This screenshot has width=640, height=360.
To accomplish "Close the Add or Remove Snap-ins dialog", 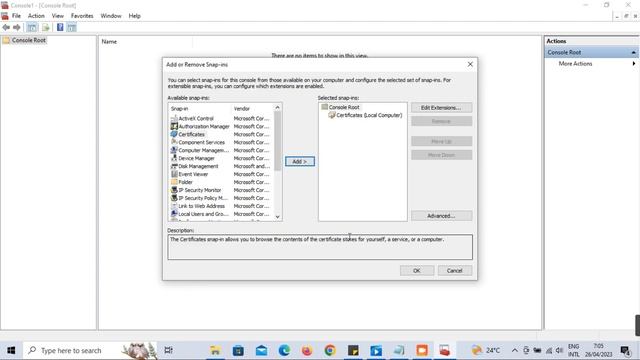I will coord(470,64).
